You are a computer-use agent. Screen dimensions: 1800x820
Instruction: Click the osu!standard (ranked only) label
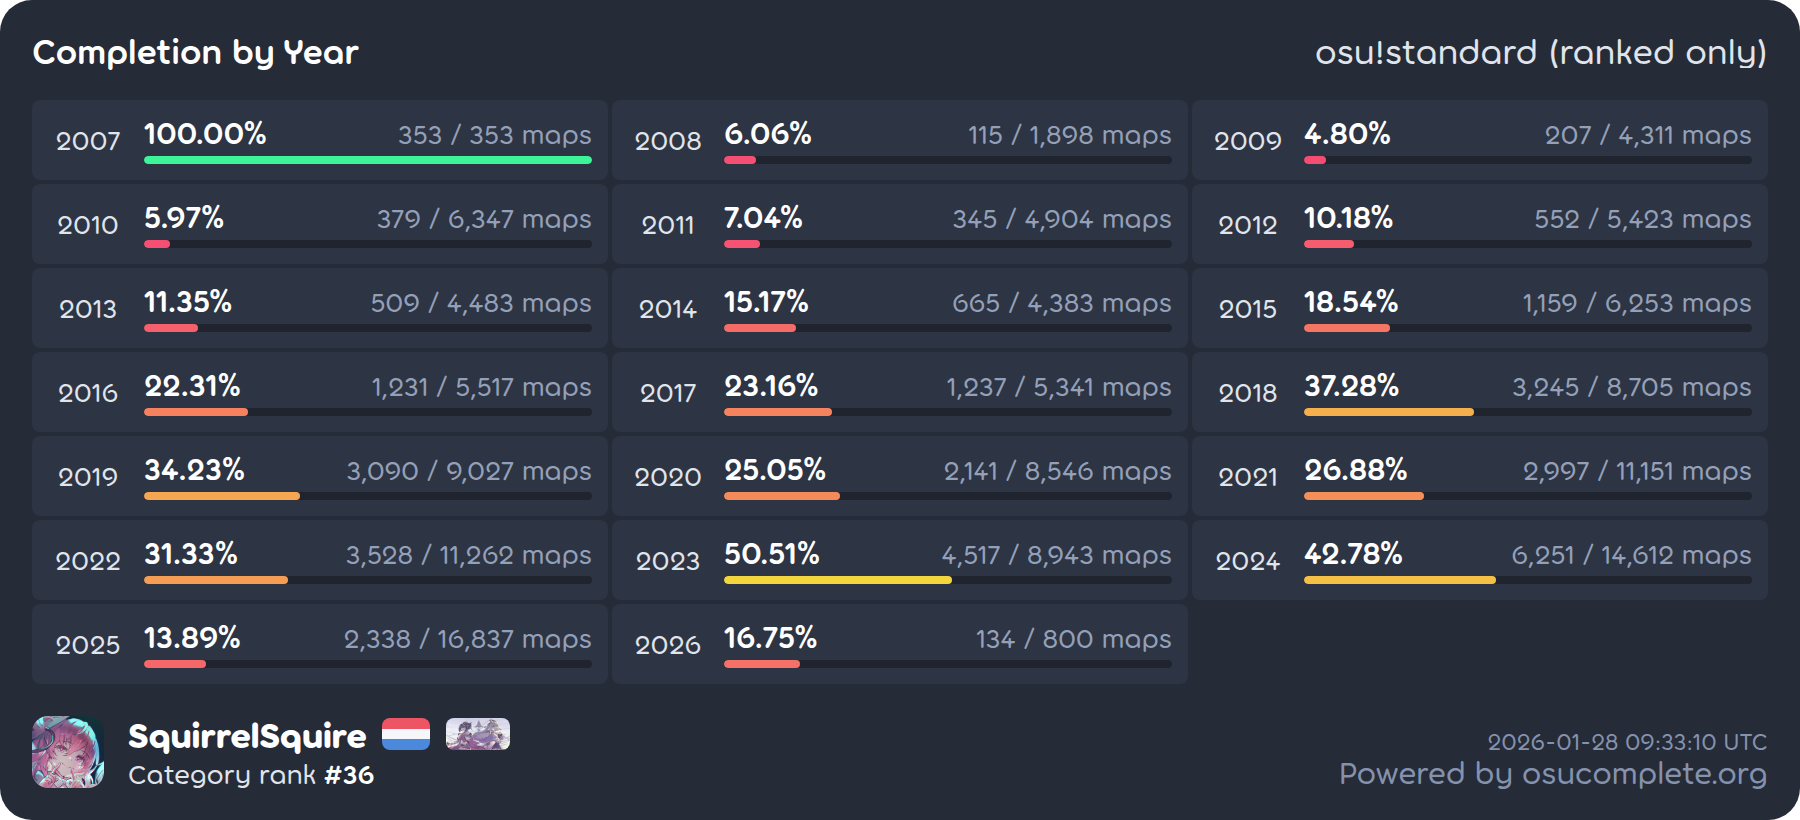pos(1540,52)
